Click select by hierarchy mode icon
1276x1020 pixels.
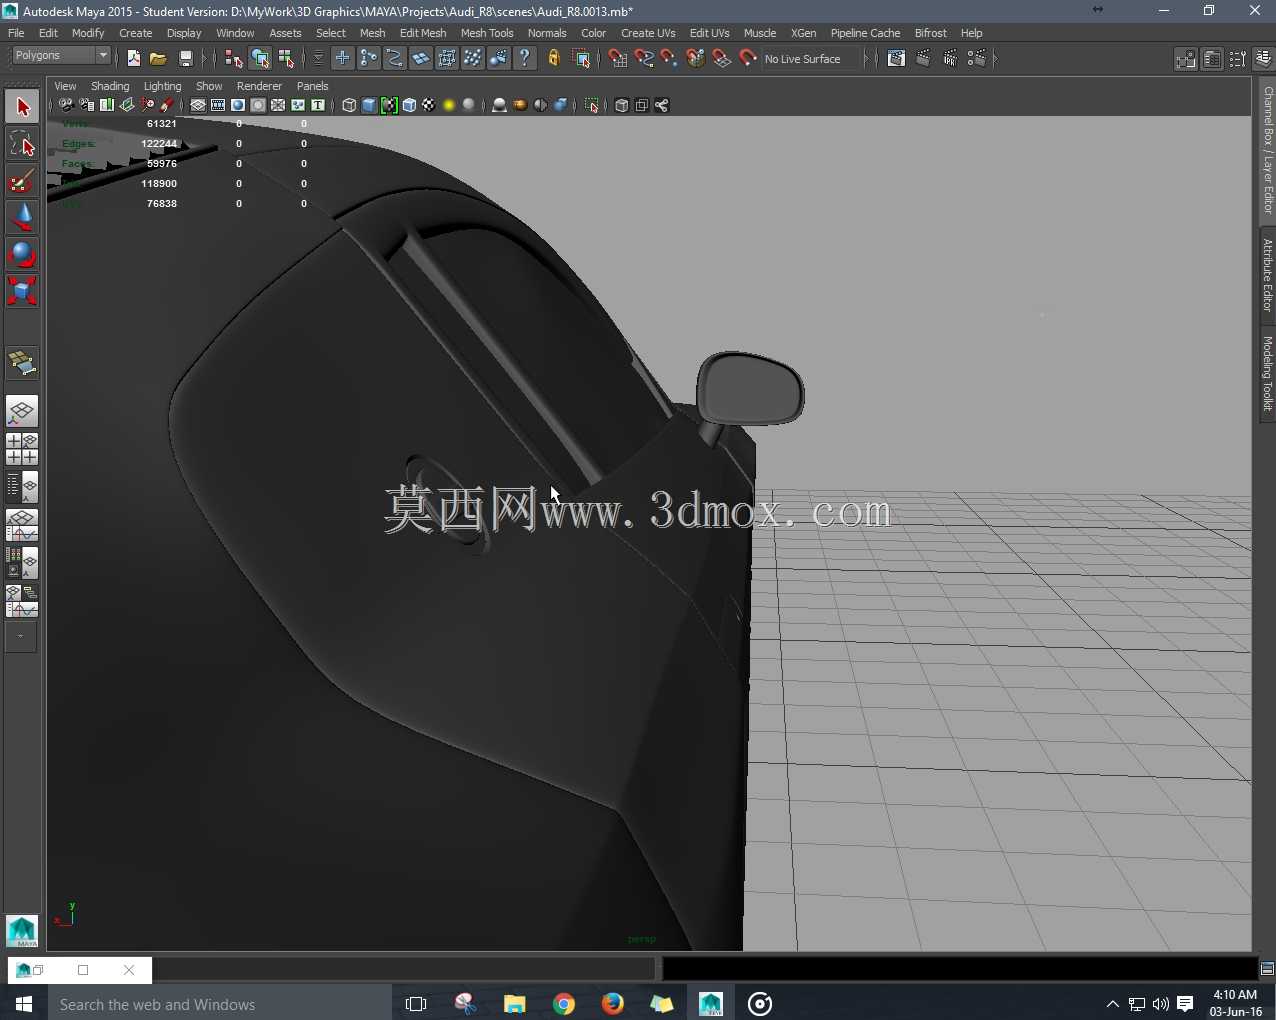tap(234, 59)
